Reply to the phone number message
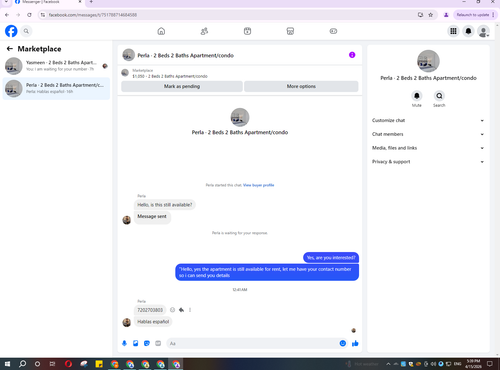Screen dimensions: 500x370 click(x=181, y=310)
